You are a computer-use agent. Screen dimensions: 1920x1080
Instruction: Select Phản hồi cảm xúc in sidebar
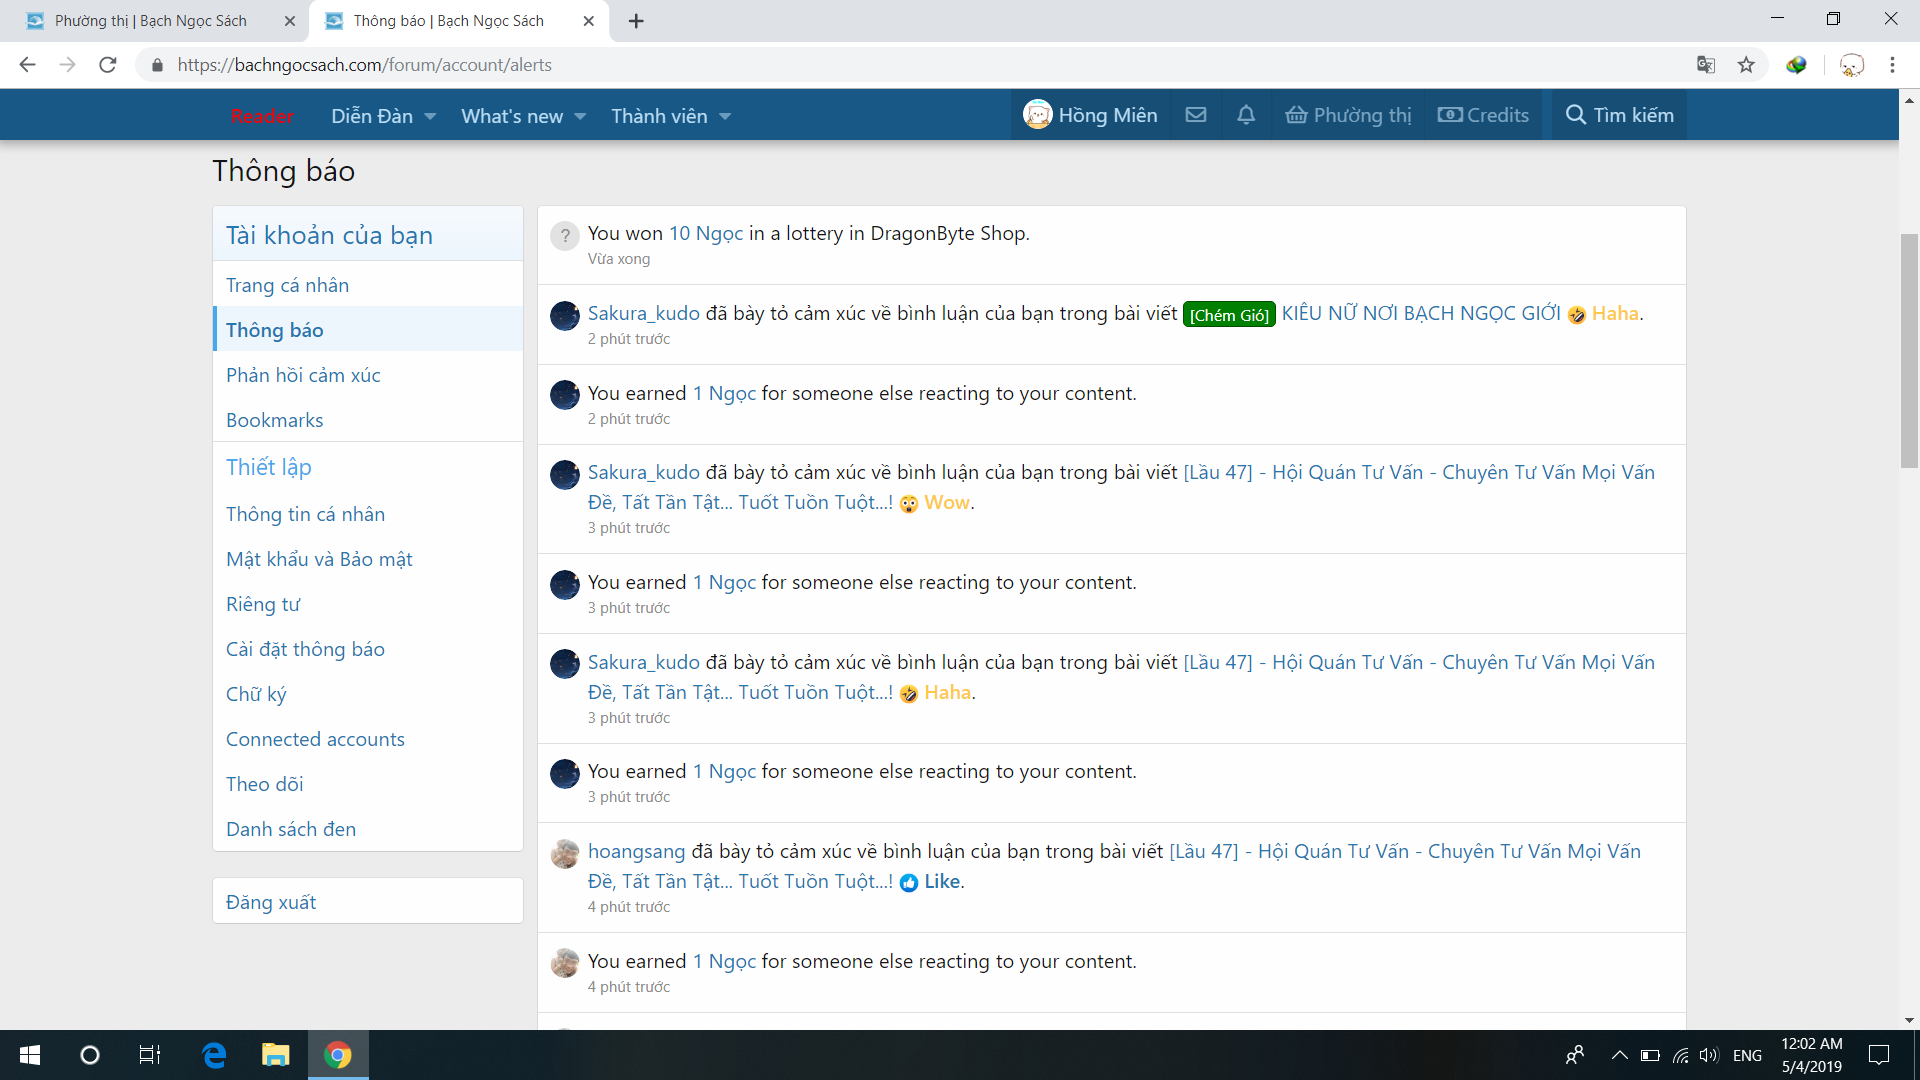(303, 375)
